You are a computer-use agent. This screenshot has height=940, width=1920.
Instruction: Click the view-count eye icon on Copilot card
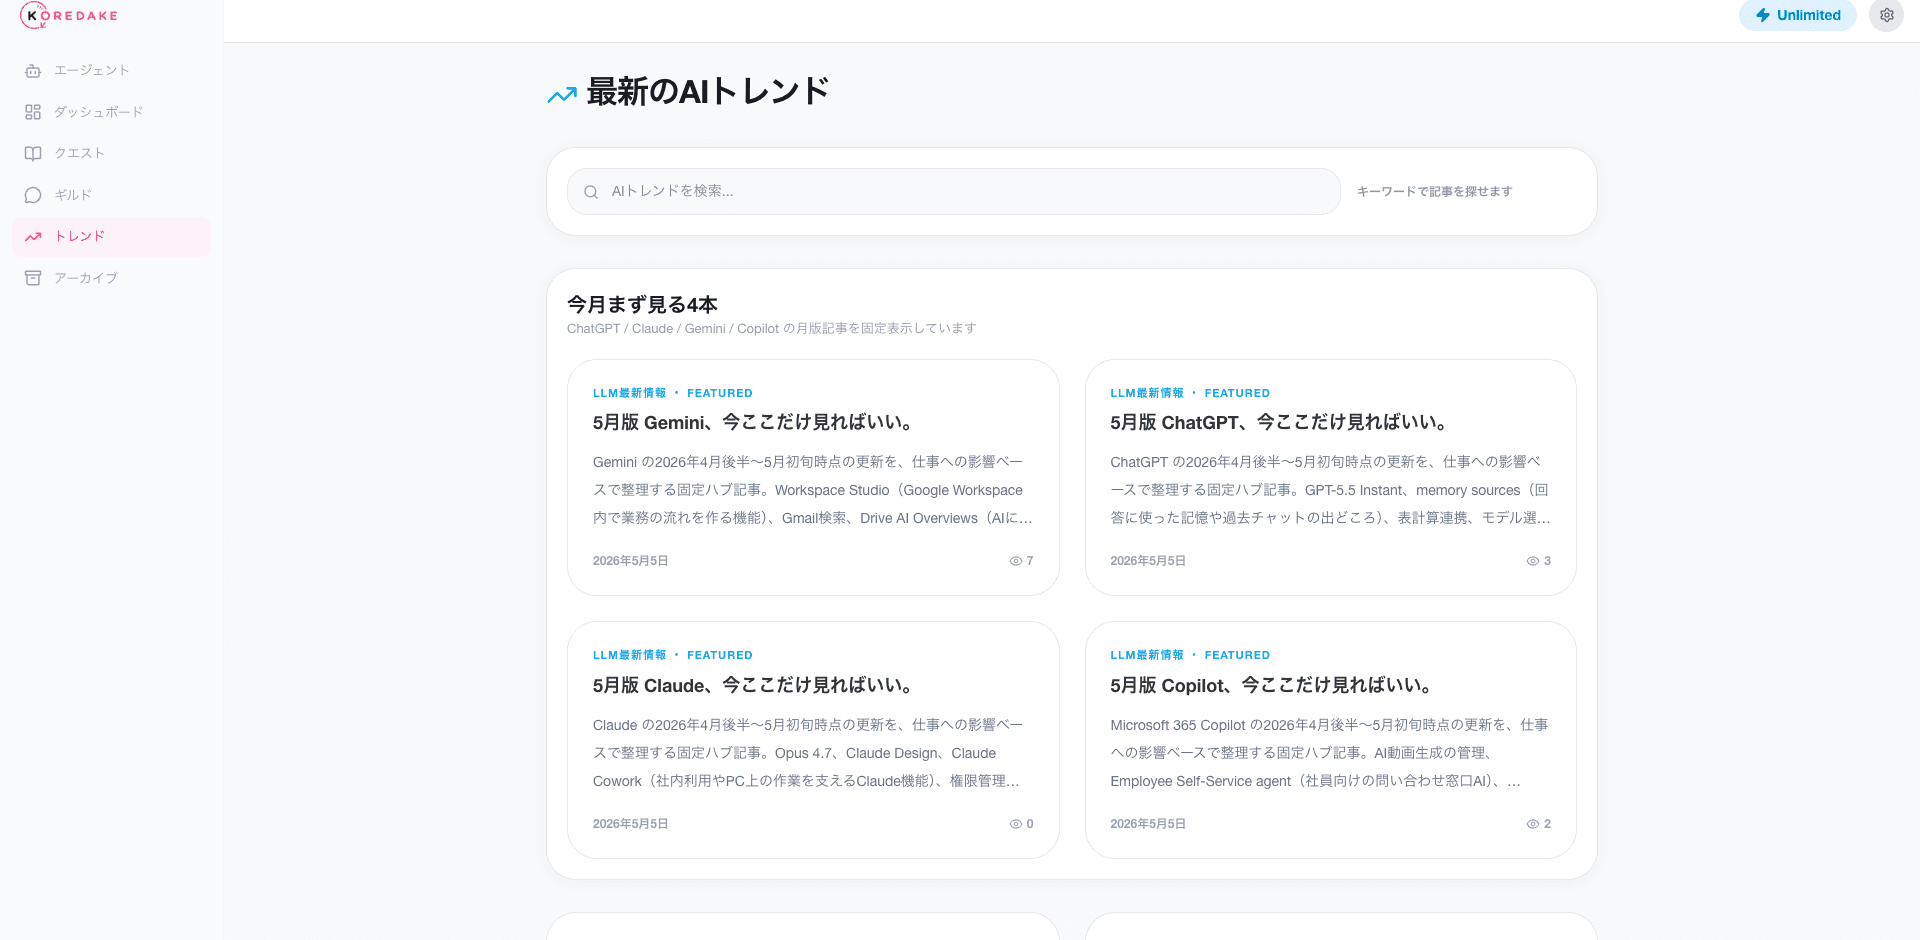click(1532, 824)
